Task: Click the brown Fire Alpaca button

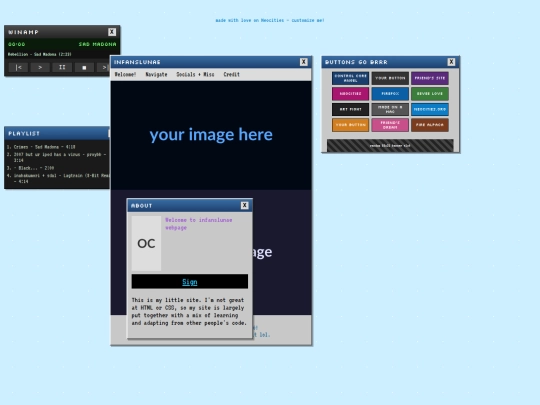Action: tap(430, 125)
